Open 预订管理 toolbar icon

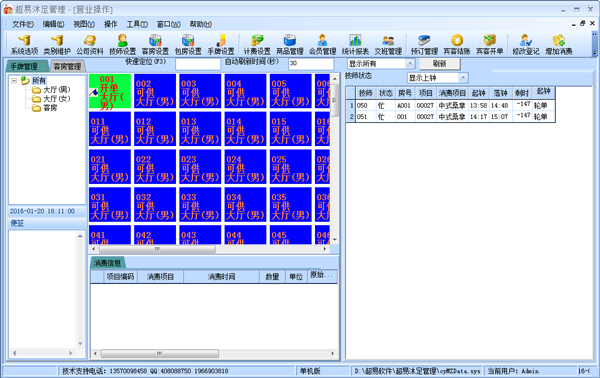[x=424, y=45]
